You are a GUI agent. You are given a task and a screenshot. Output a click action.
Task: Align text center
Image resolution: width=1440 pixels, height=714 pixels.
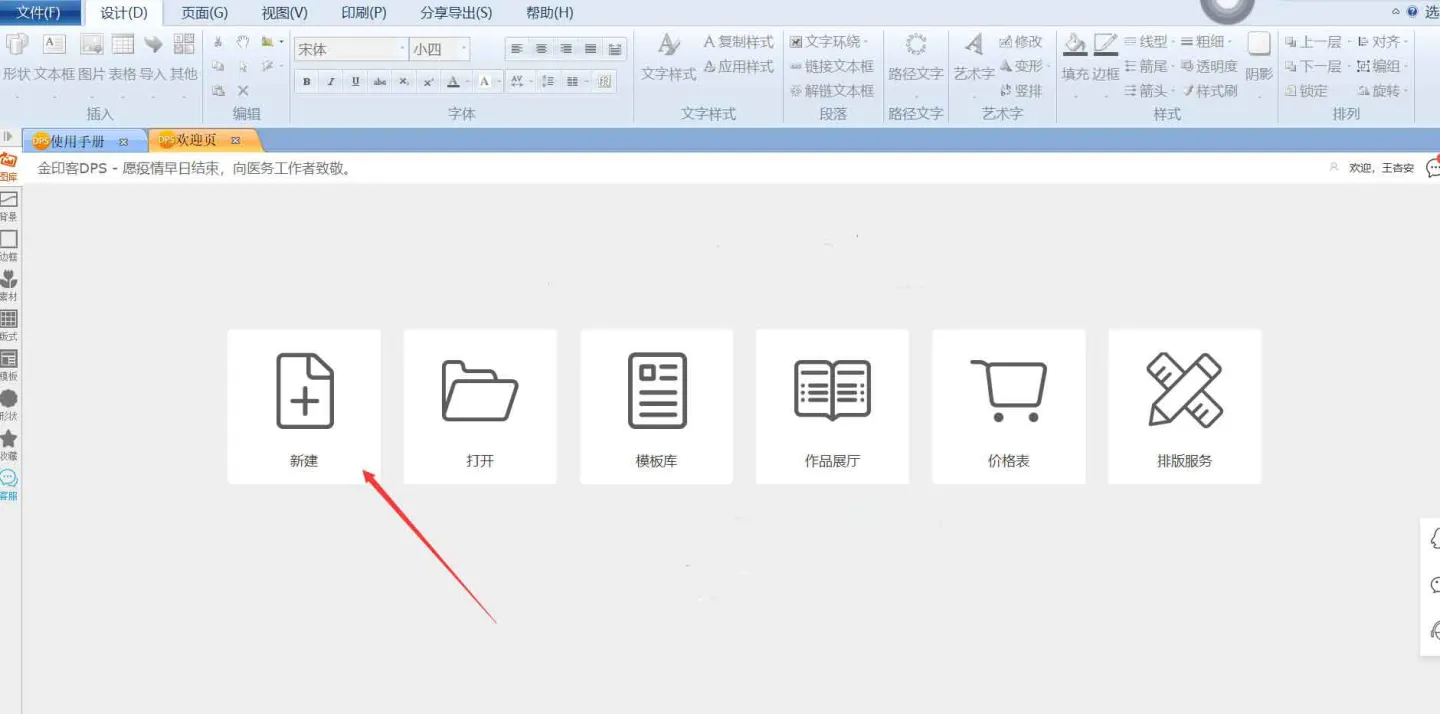click(x=541, y=48)
